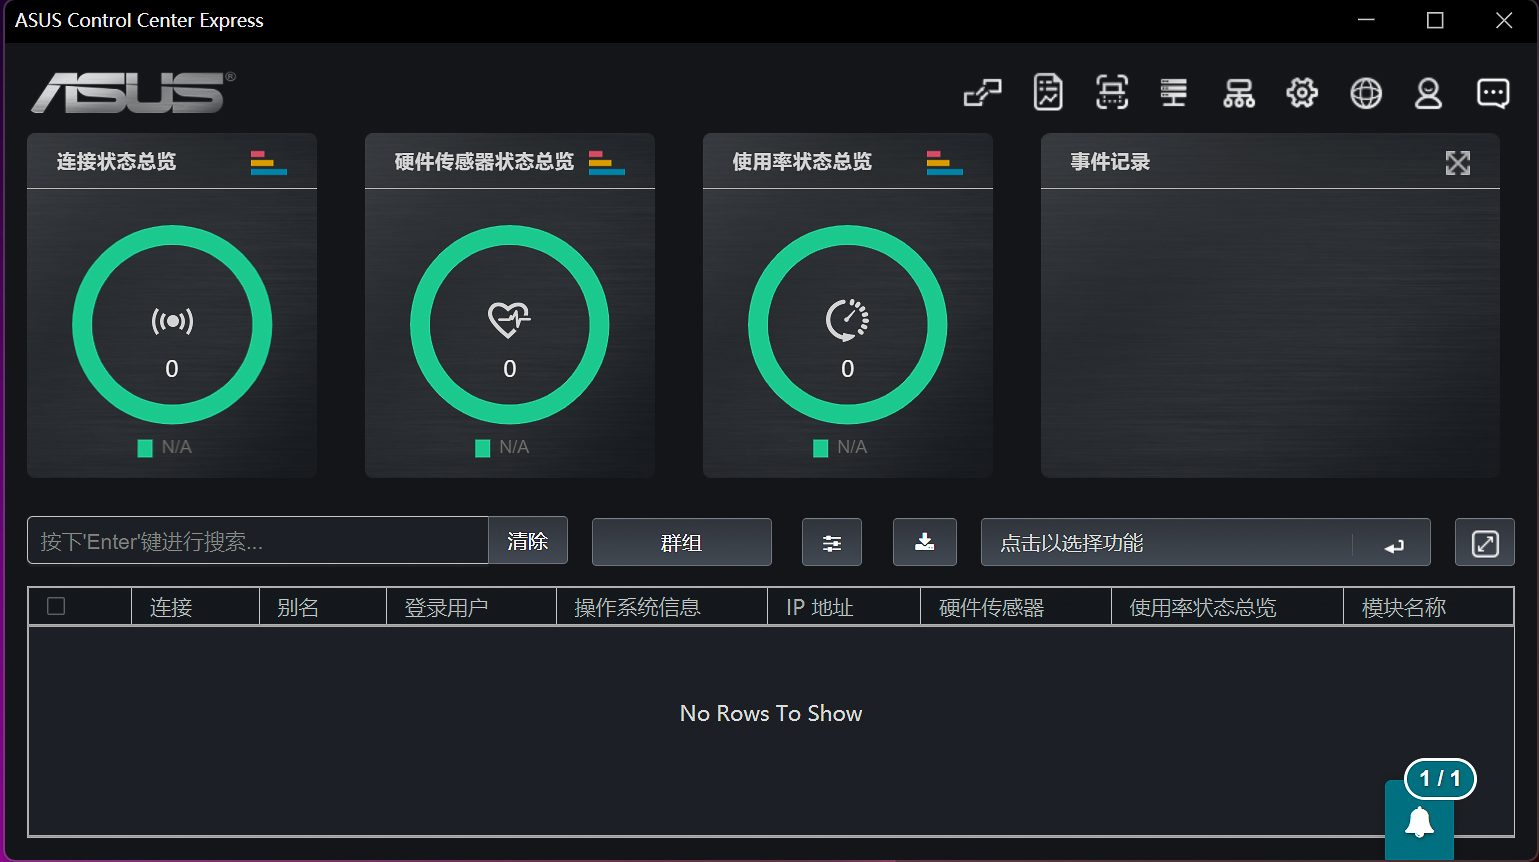Open the network topology icon

[1238, 92]
